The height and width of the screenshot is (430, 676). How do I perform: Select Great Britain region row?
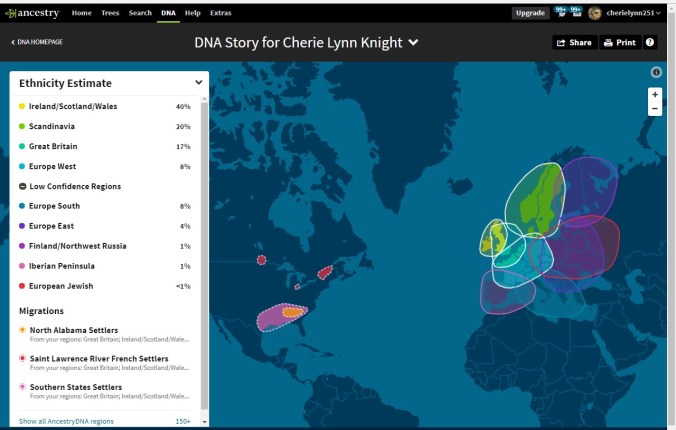(x=105, y=146)
